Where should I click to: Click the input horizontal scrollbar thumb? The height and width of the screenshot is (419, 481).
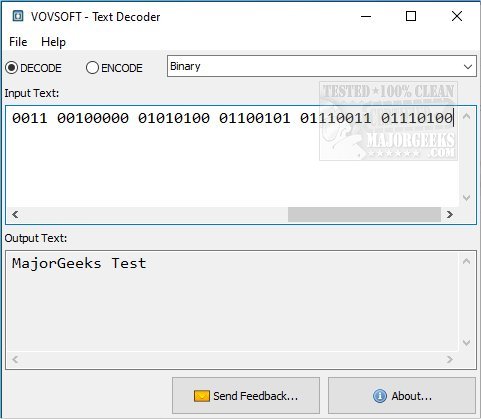click(x=364, y=214)
